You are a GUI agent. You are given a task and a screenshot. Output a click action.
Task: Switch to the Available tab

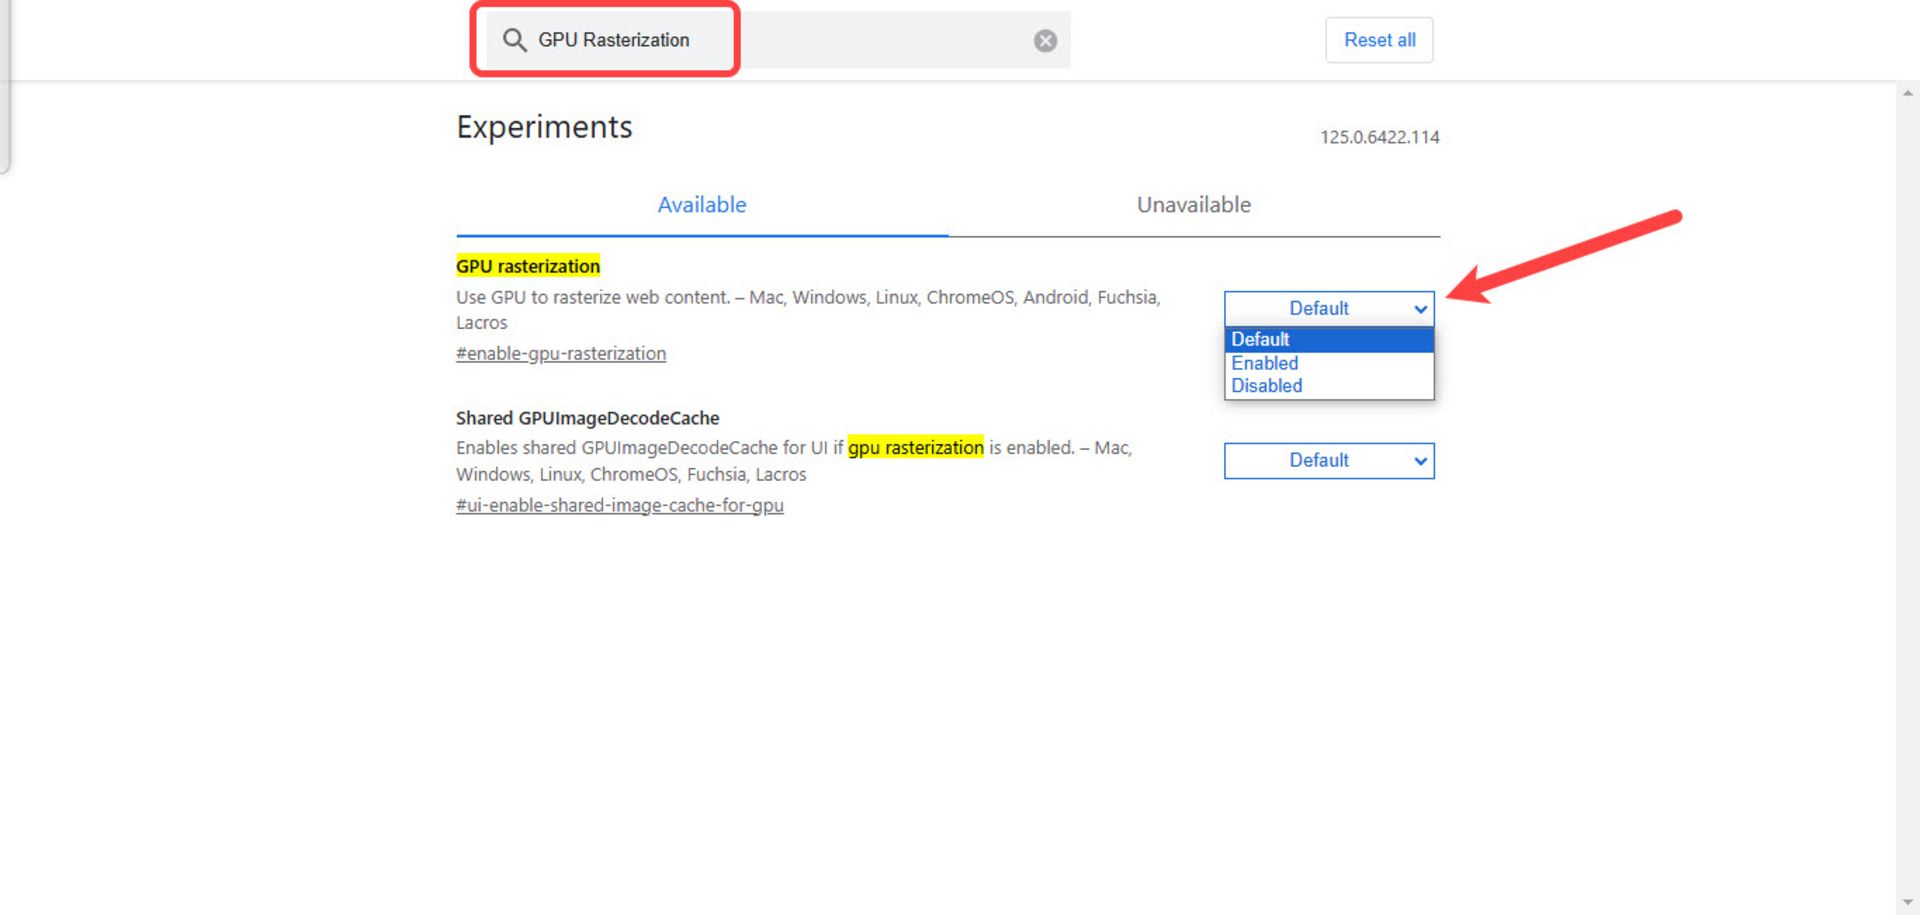click(702, 205)
